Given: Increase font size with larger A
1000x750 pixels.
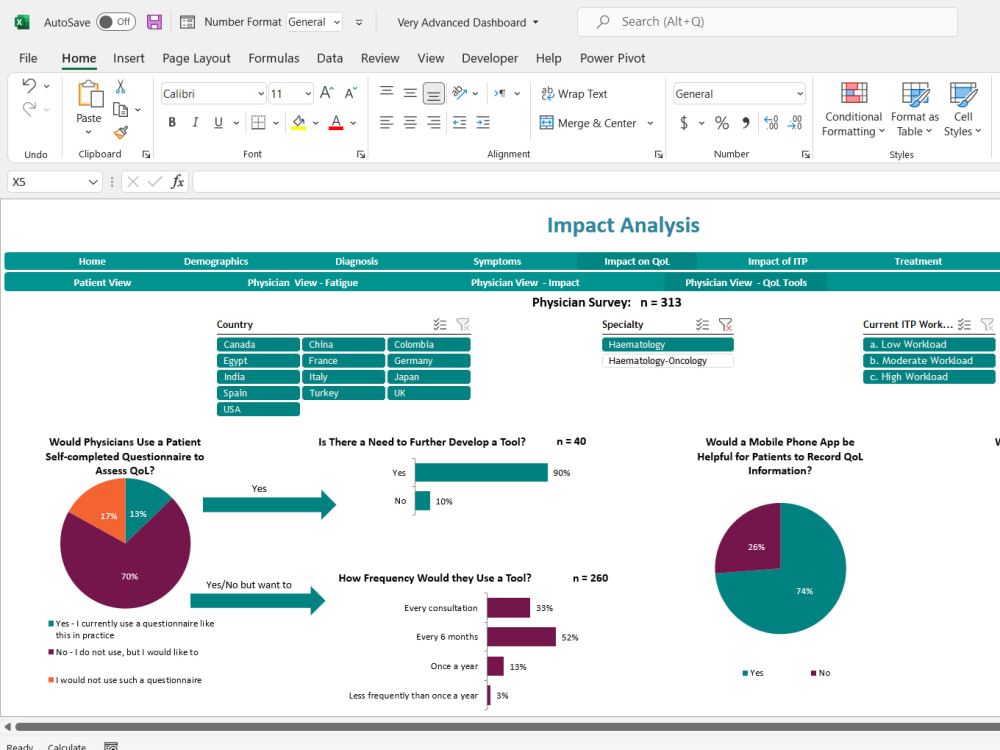Looking at the screenshot, I should (327, 93).
